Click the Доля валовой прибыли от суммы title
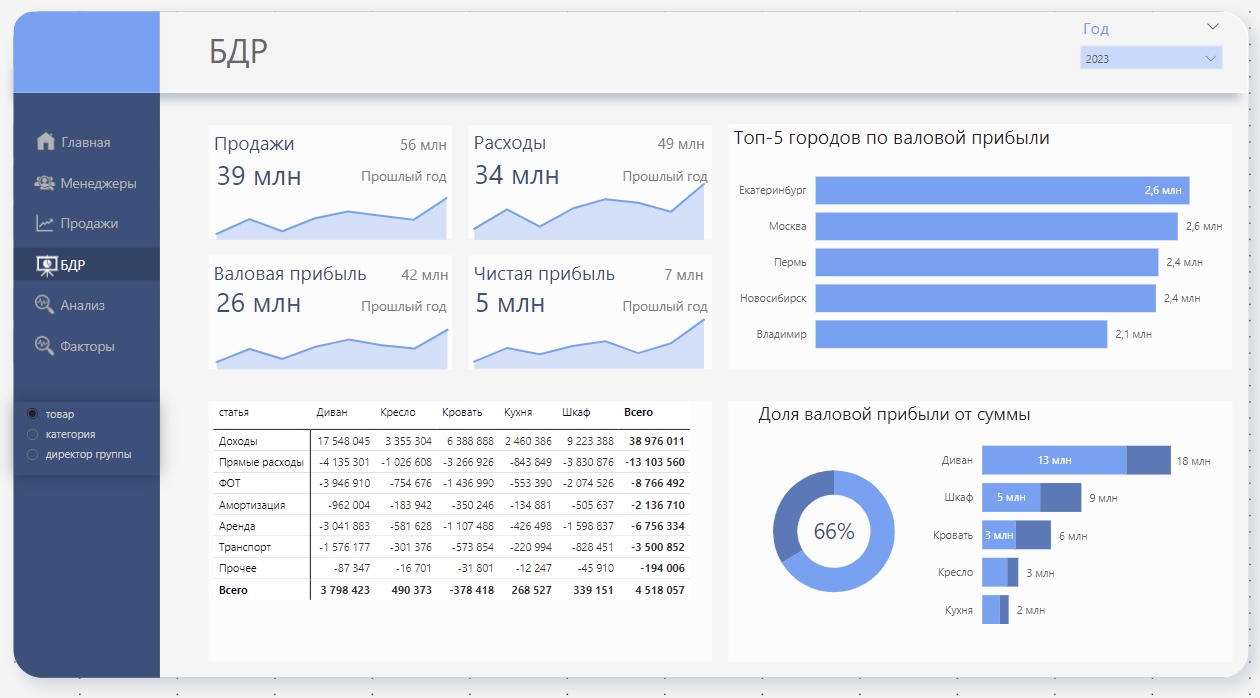The image size is (1260, 698). click(894, 414)
